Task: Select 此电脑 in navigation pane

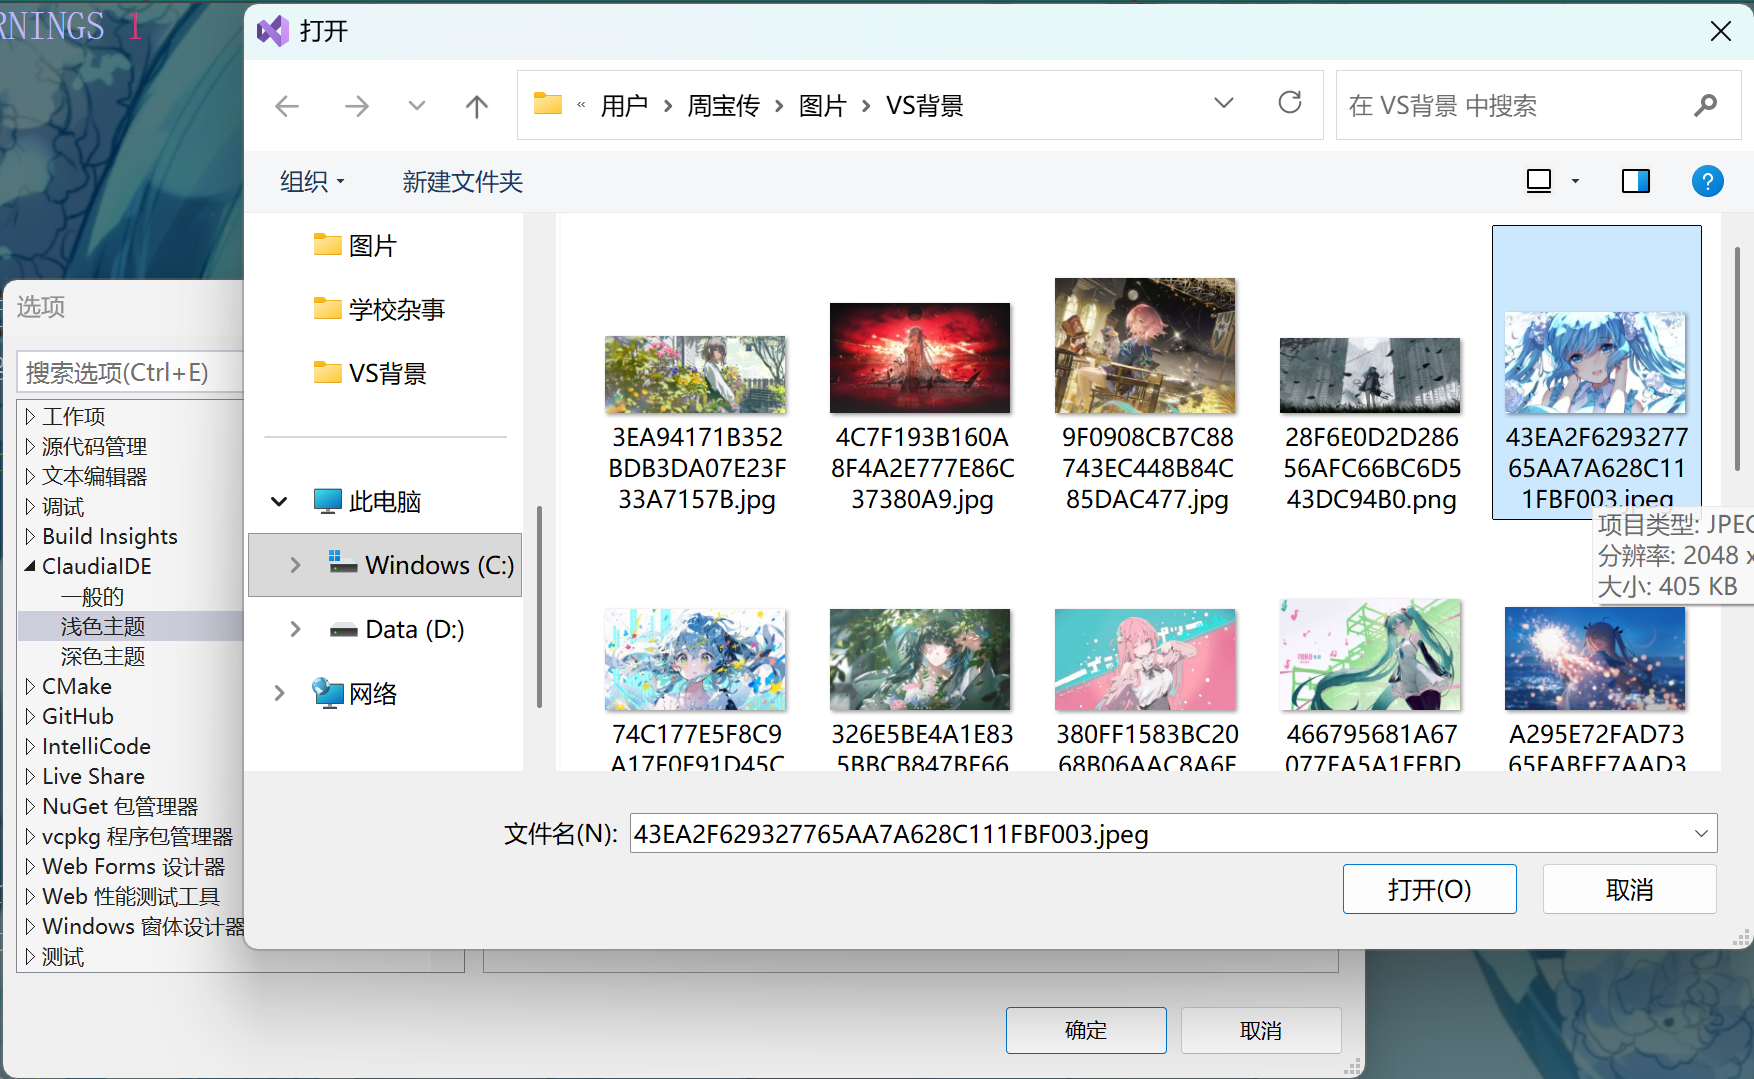Action: coord(367,501)
